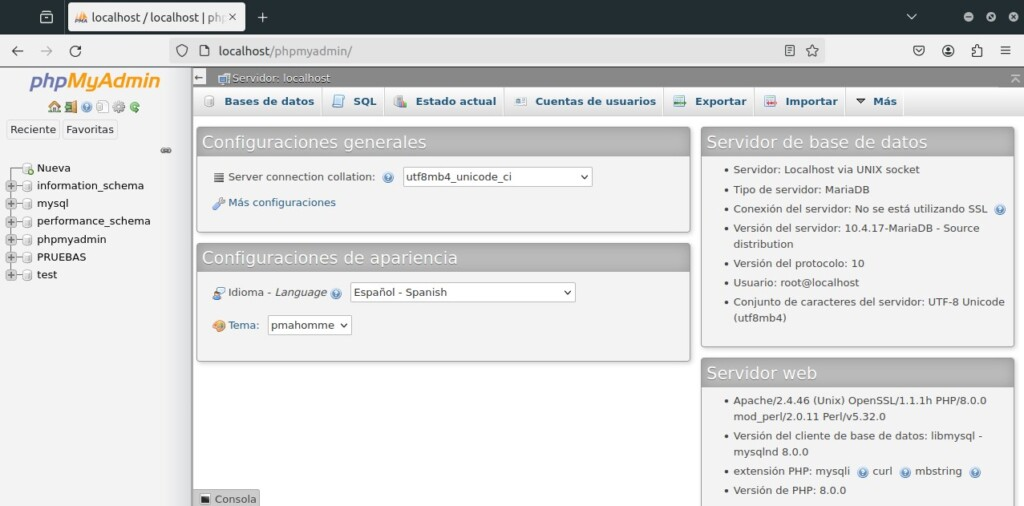Open the Idioma language dropdown
The height and width of the screenshot is (506, 1024).
pos(462,293)
